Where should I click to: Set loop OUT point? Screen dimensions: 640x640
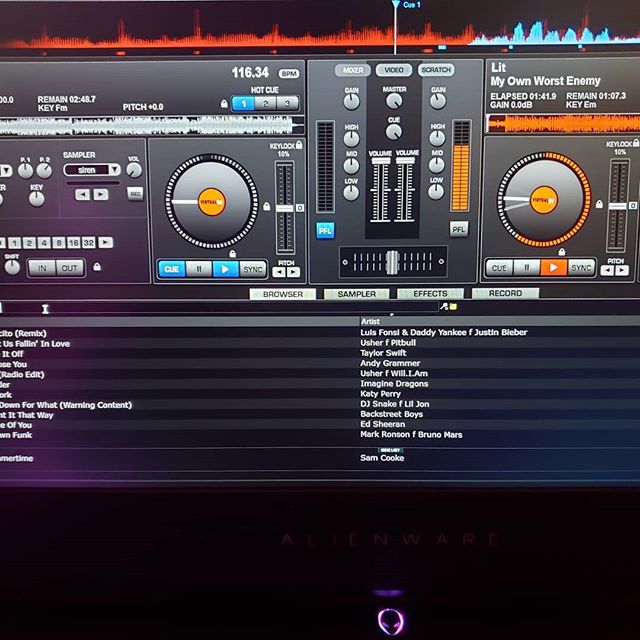[x=69, y=268]
